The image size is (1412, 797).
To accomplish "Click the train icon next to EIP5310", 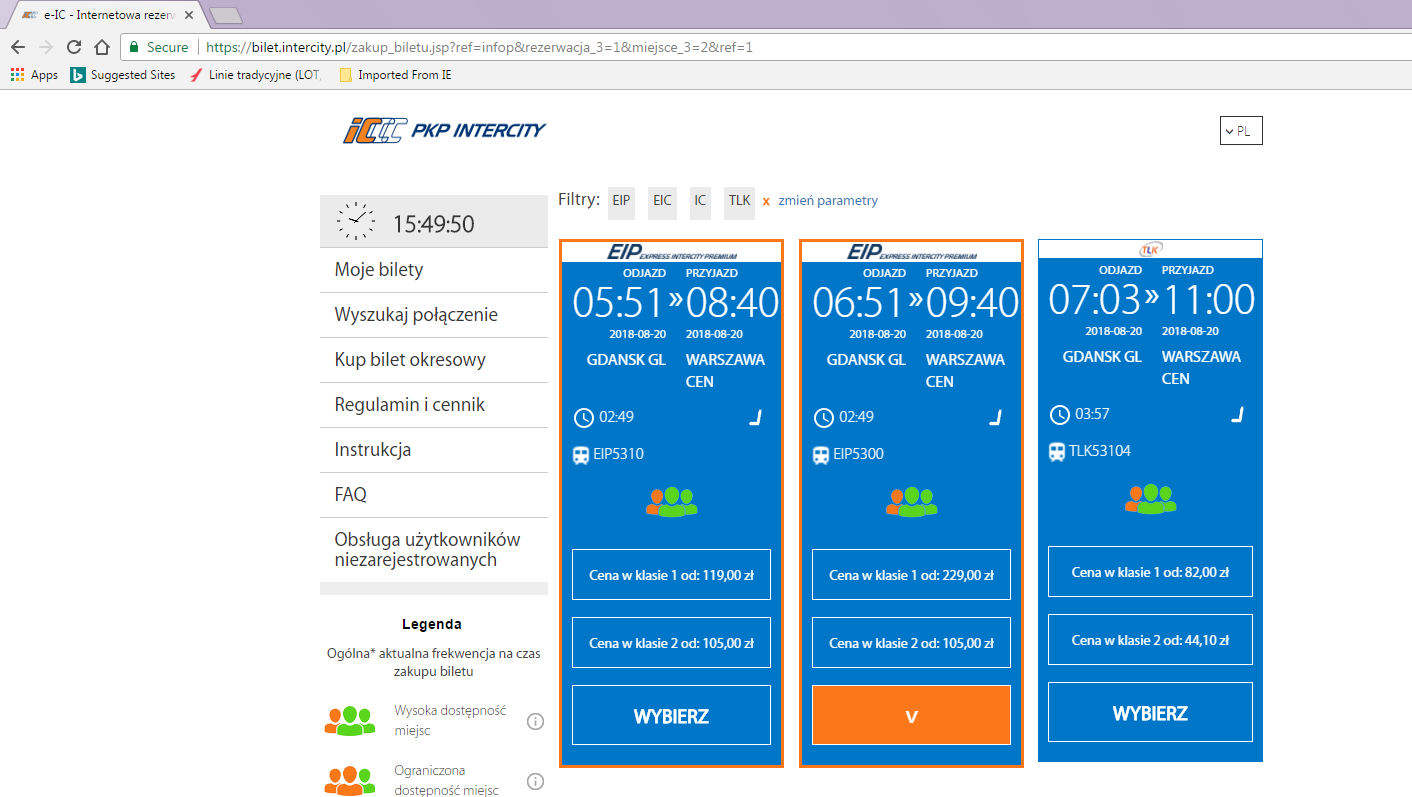I will (x=581, y=455).
